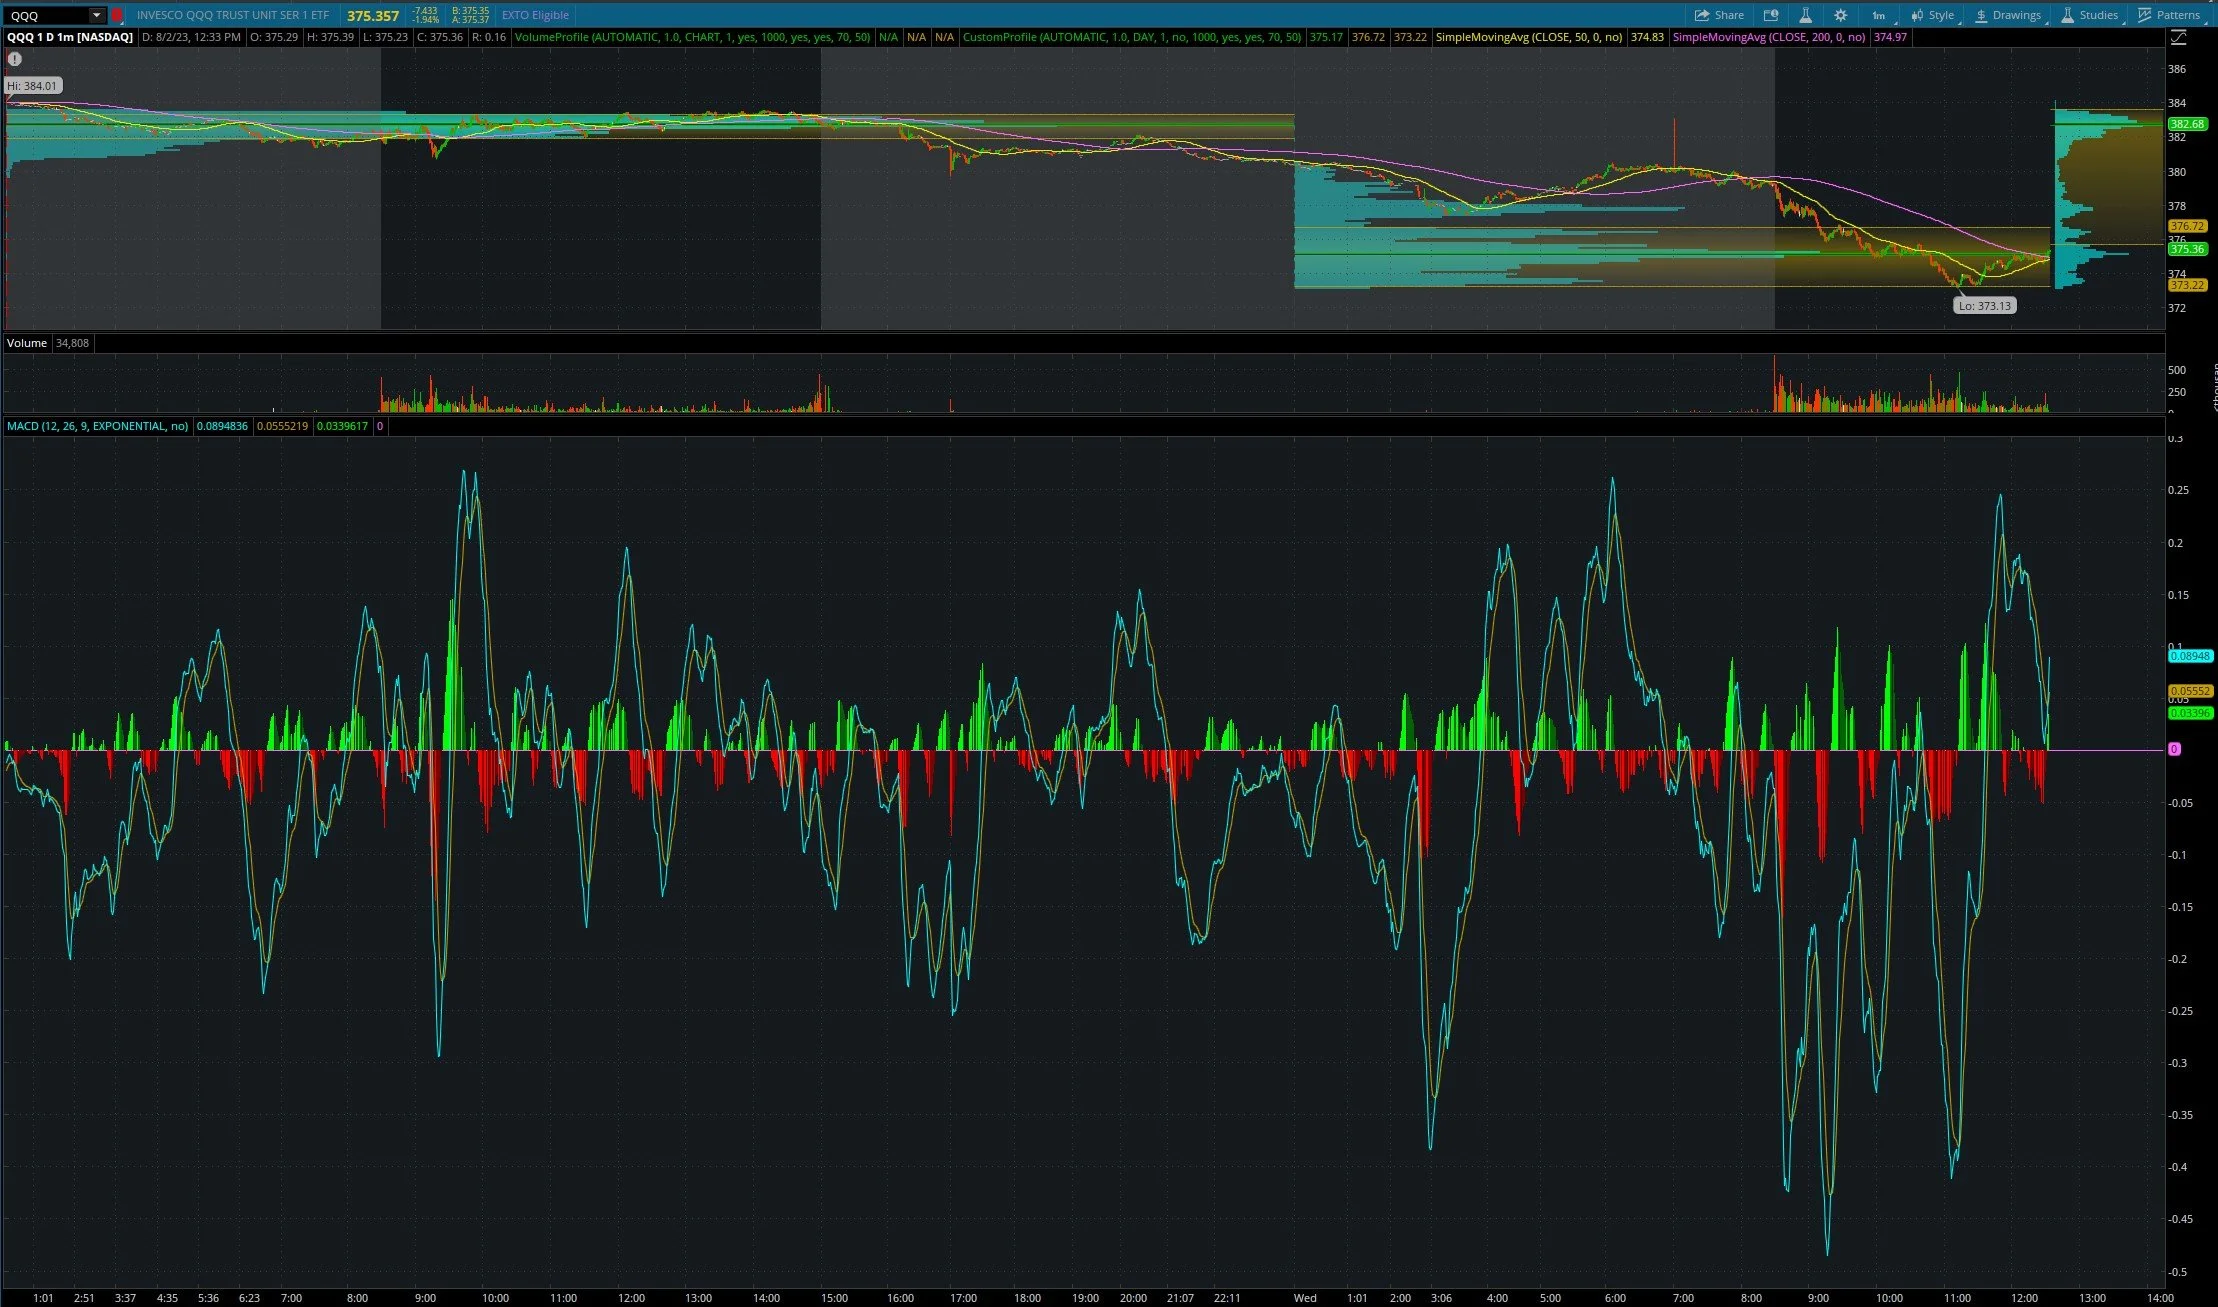2218x1307 pixels.
Task: Click the EXTO Eligible link
Action: 535,15
